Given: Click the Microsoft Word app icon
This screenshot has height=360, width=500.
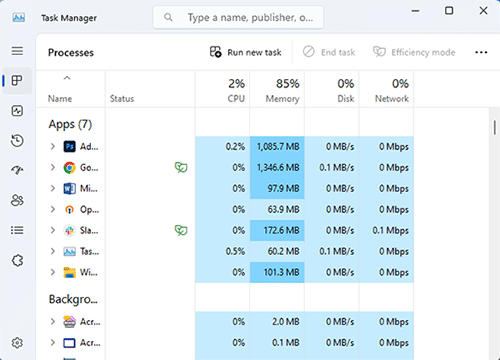Looking at the screenshot, I should (x=69, y=188).
